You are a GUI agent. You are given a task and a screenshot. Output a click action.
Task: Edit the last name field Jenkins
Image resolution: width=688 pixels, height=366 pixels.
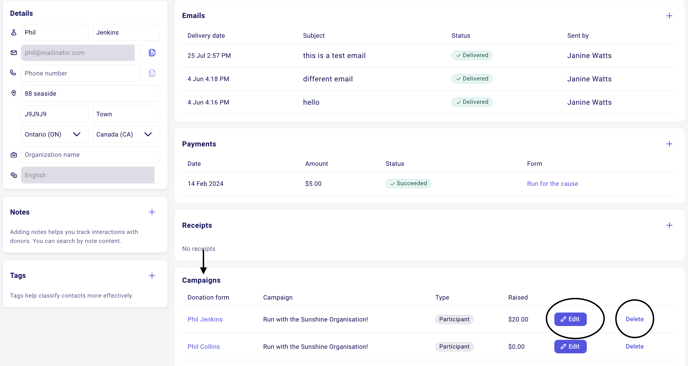point(126,32)
